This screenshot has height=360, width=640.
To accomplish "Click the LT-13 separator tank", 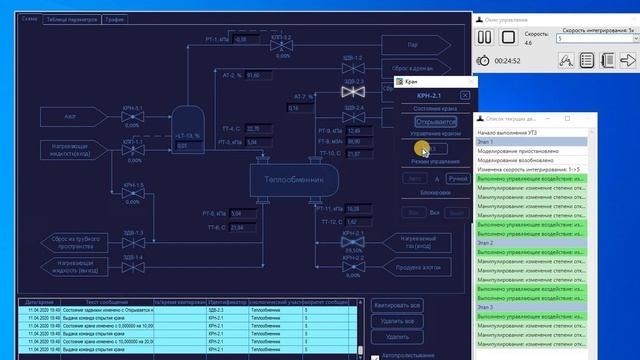I will 188,129.
